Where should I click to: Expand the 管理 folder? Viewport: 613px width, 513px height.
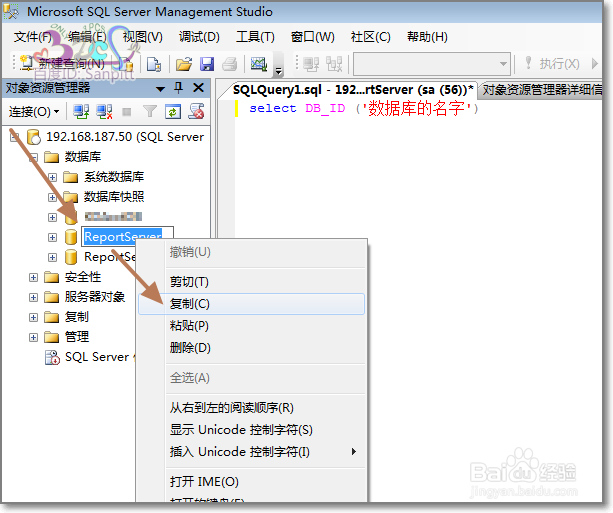pos(34,337)
